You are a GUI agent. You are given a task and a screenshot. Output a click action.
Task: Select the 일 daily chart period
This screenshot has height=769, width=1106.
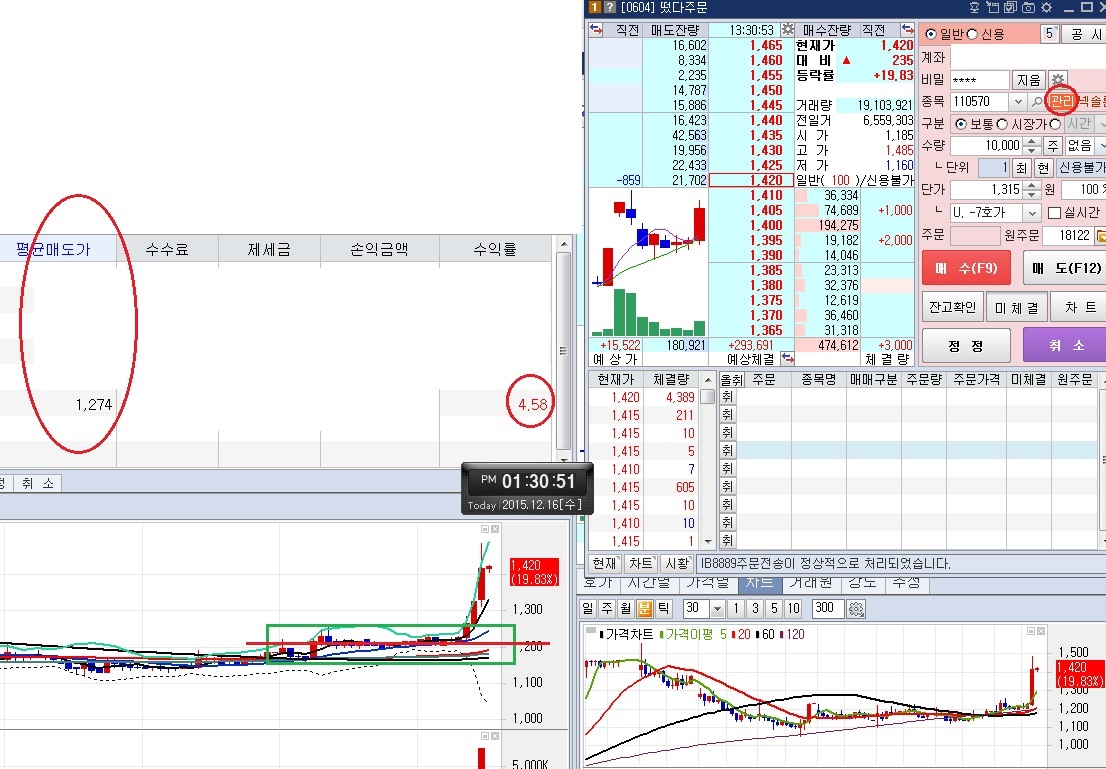click(x=588, y=608)
